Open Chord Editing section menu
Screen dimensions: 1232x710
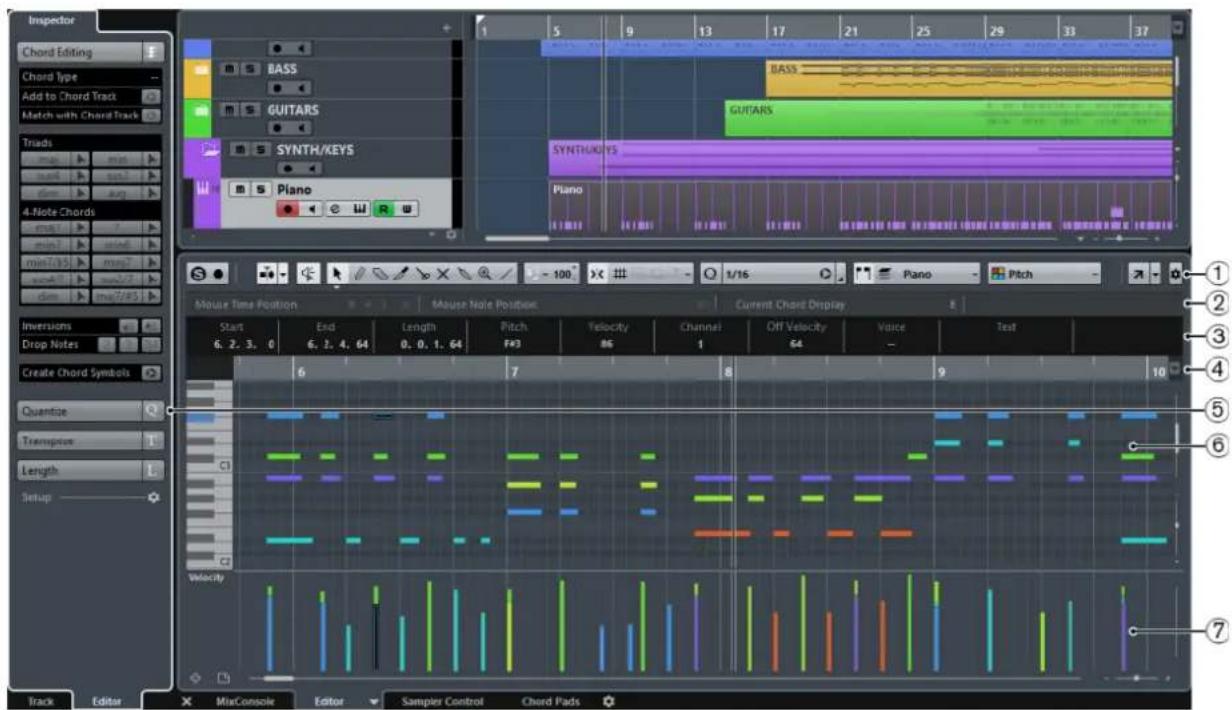153,52
